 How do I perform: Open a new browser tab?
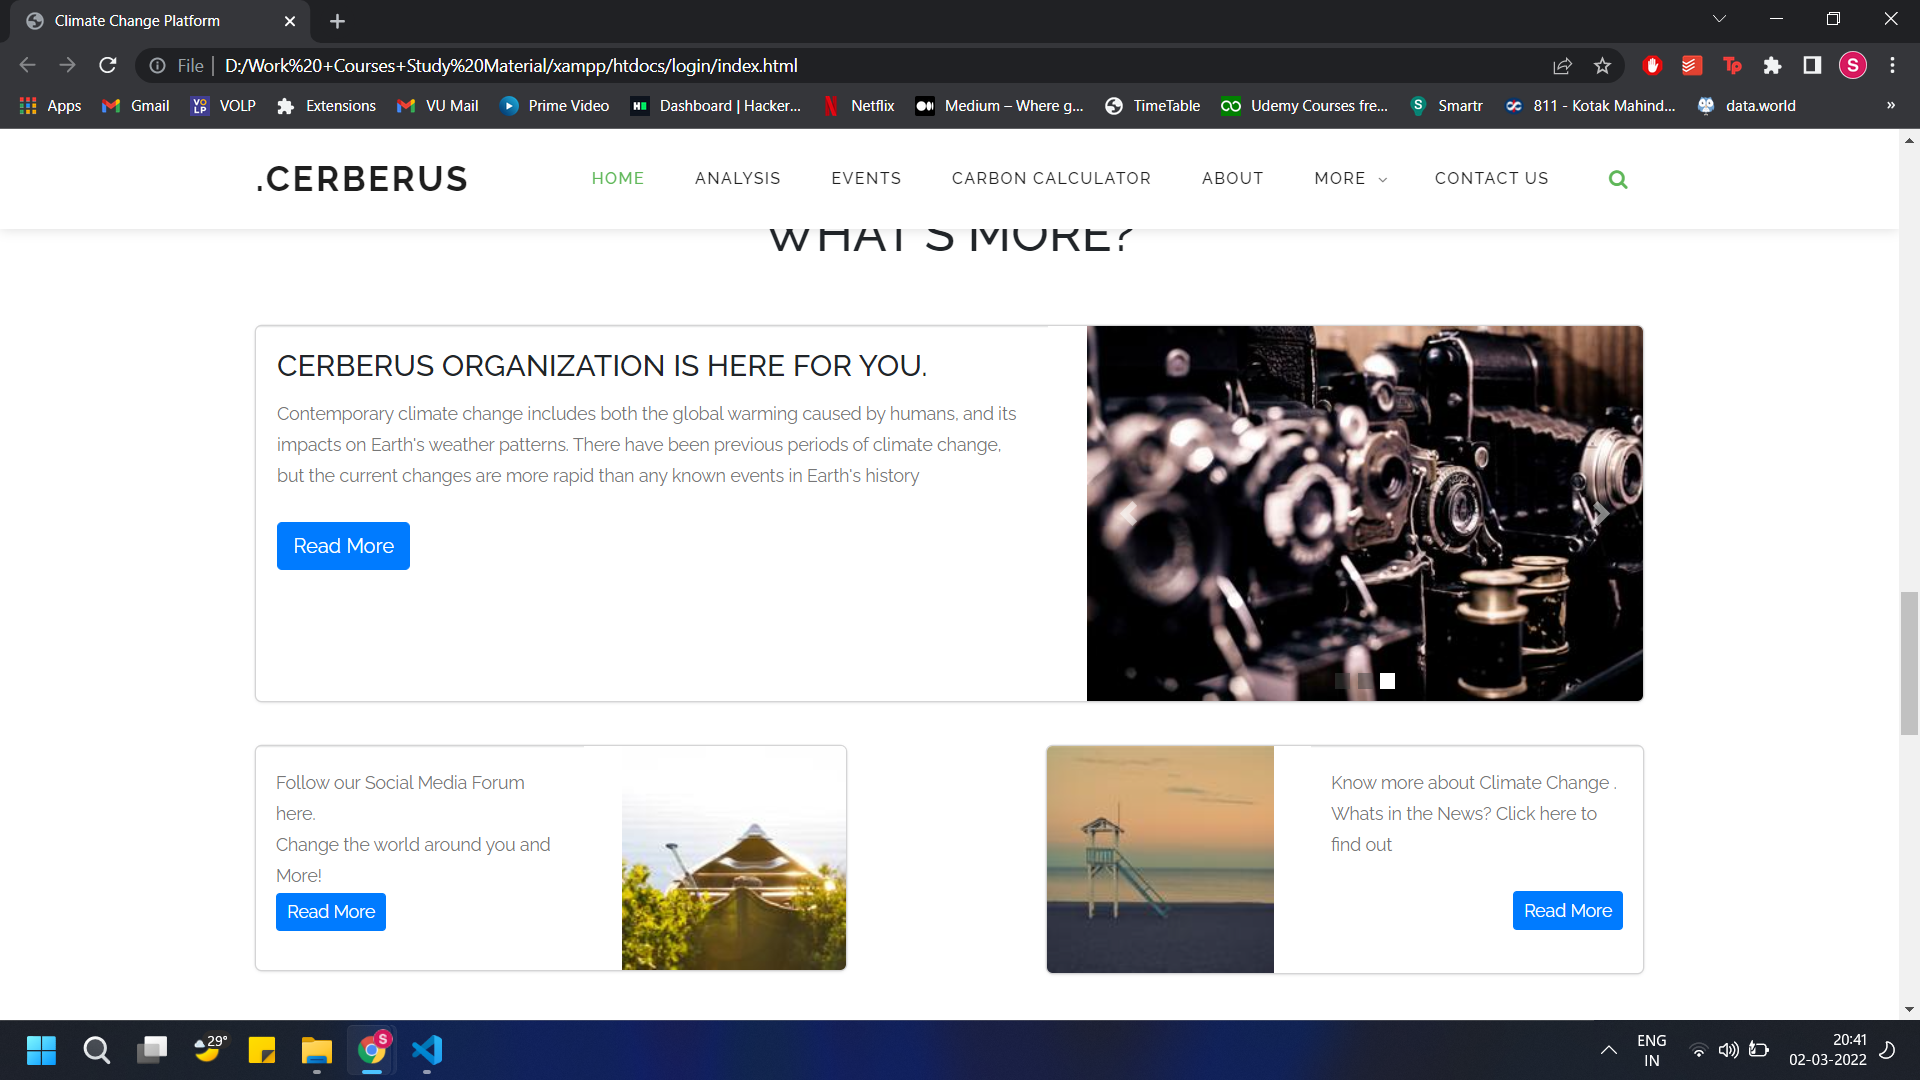coord(337,20)
